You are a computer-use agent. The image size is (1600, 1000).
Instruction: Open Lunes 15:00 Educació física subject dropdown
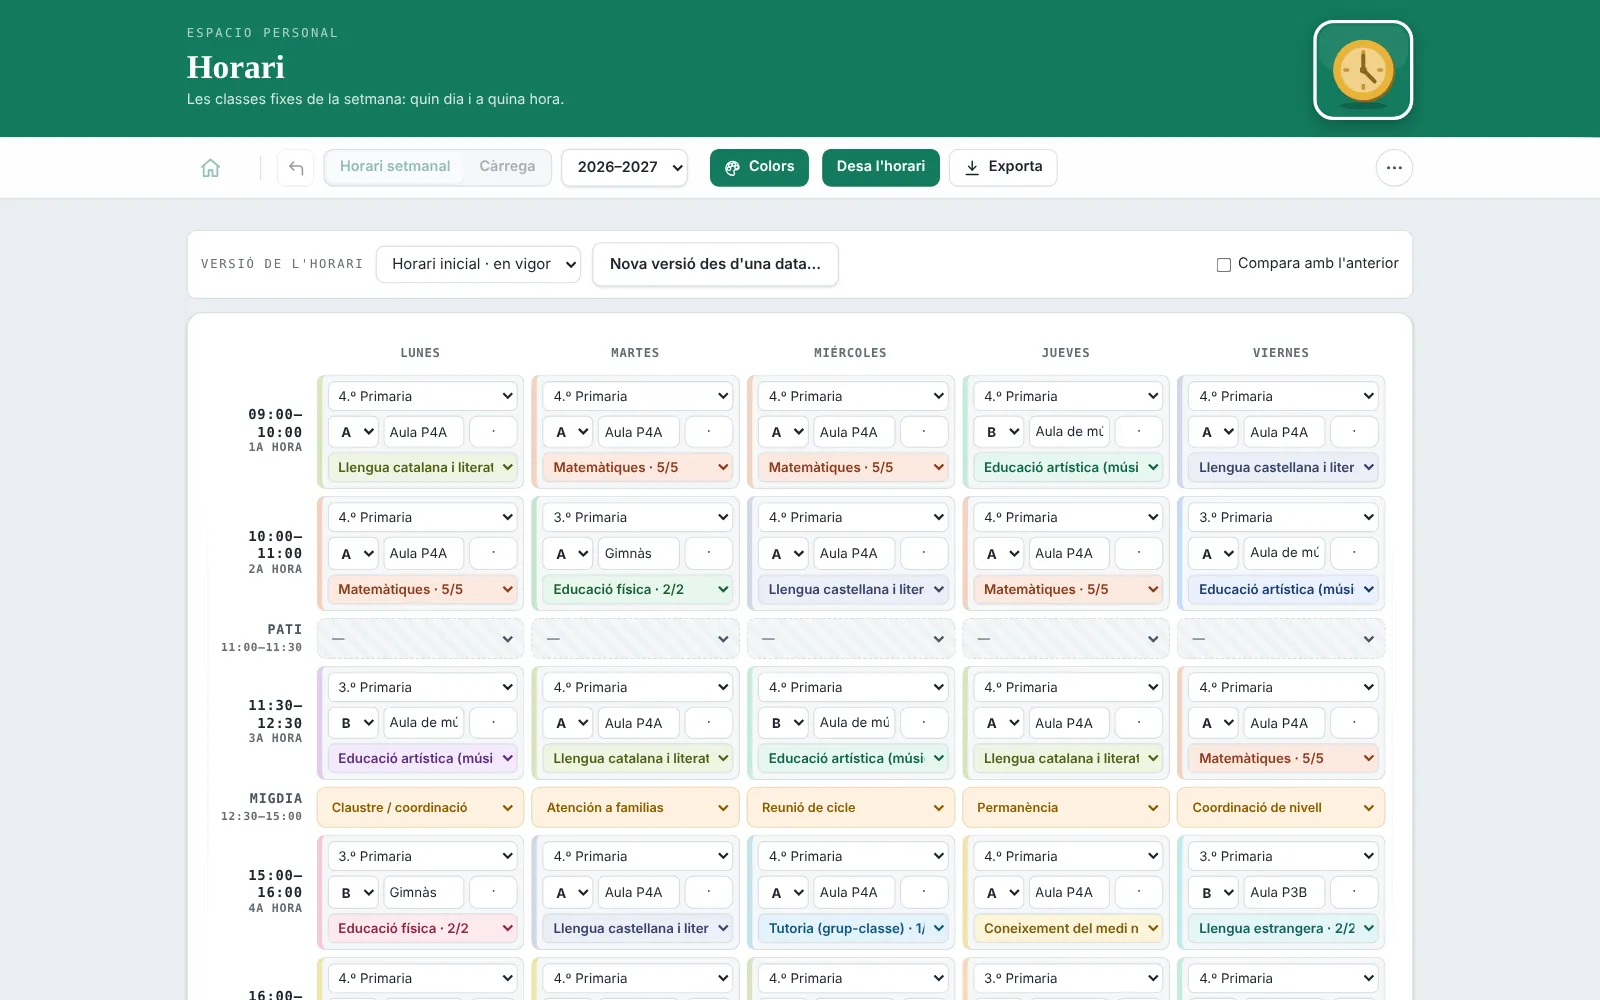[422, 928]
